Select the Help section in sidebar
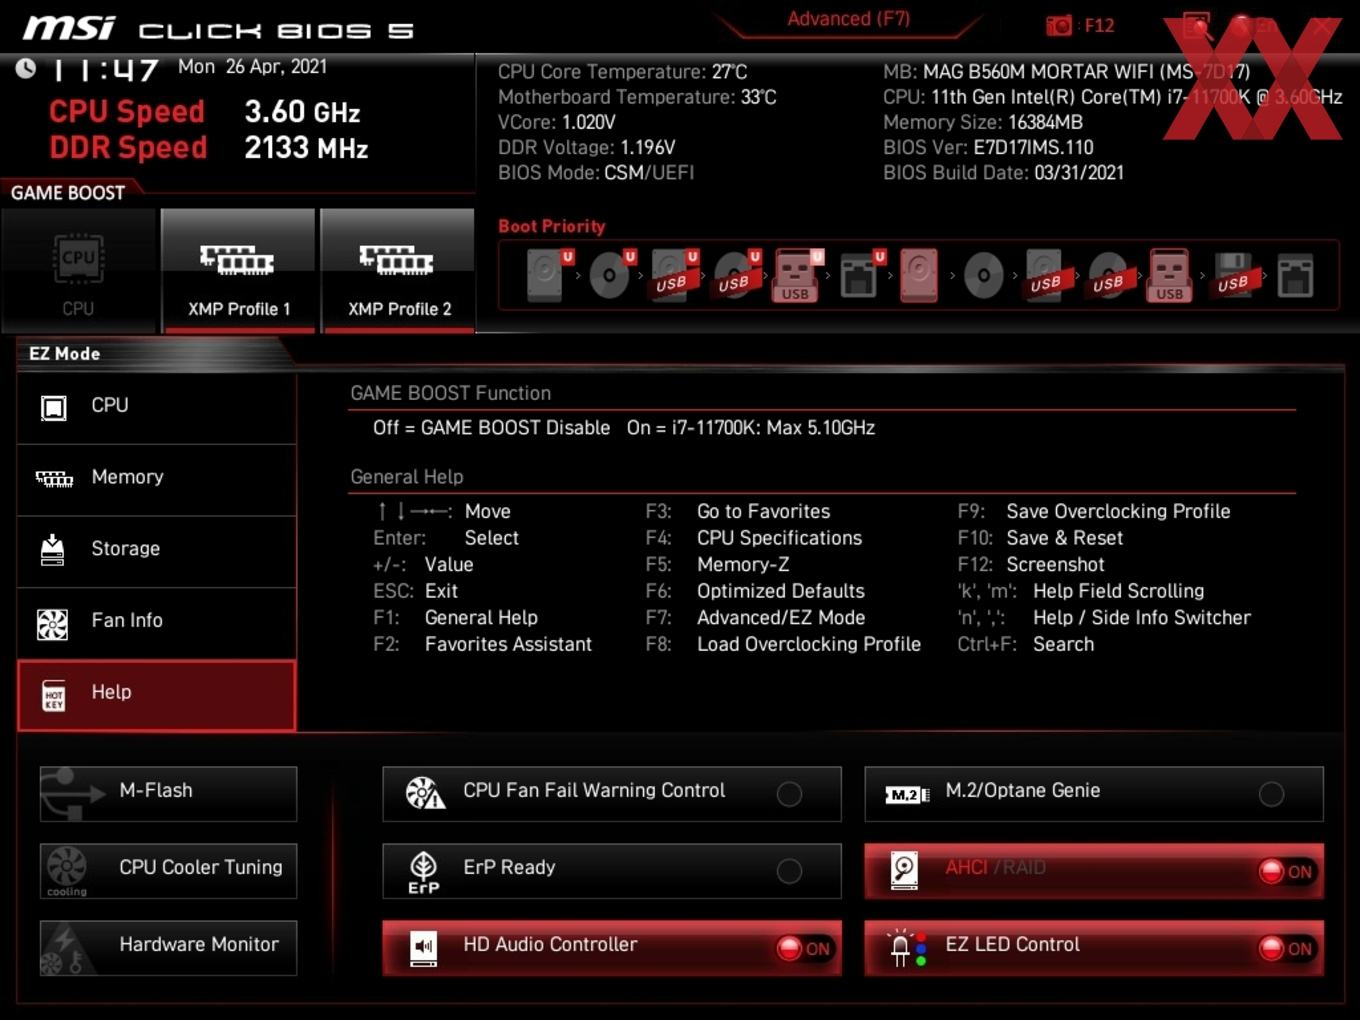Image resolution: width=1360 pixels, height=1020 pixels. coord(157,694)
